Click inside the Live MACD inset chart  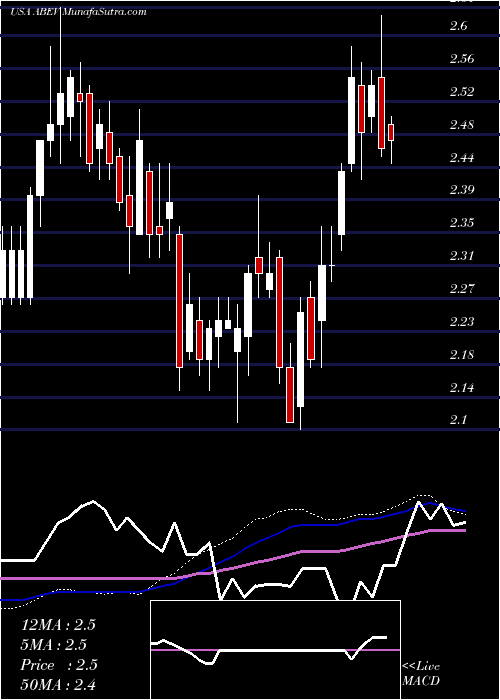275,650
